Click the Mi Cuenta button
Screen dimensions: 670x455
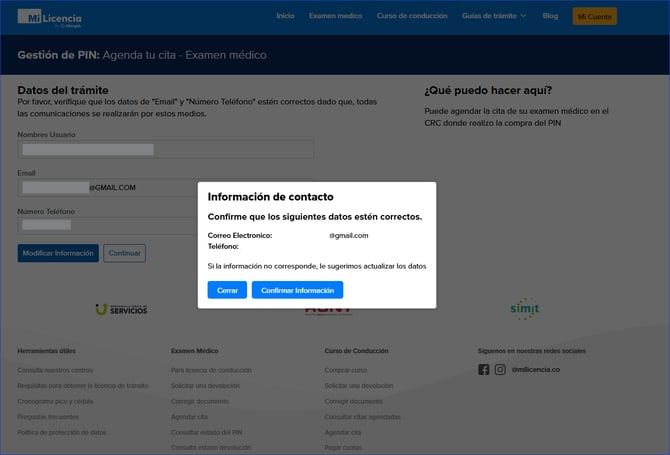tap(594, 16)
